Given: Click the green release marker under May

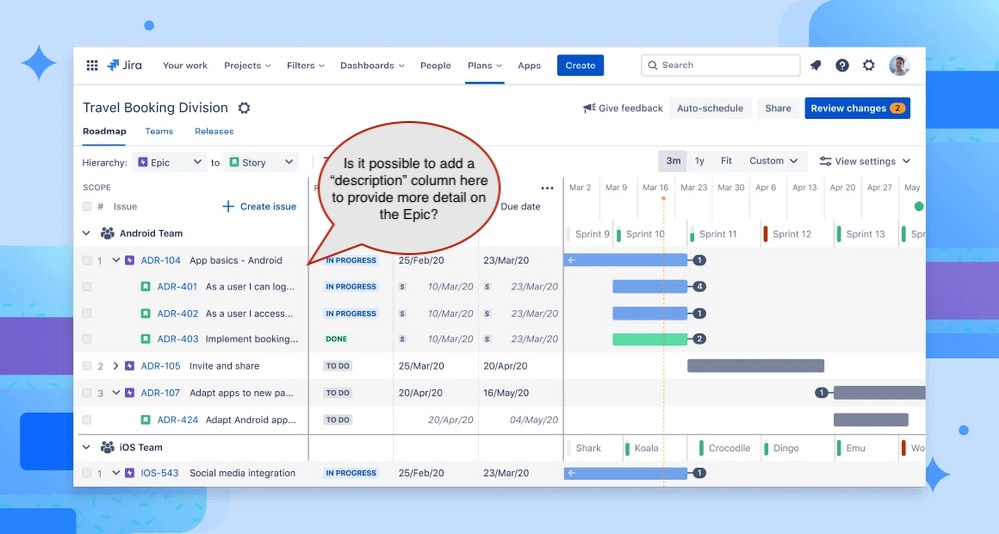Looking at the screenshot, I should click(x=919, y=206).
